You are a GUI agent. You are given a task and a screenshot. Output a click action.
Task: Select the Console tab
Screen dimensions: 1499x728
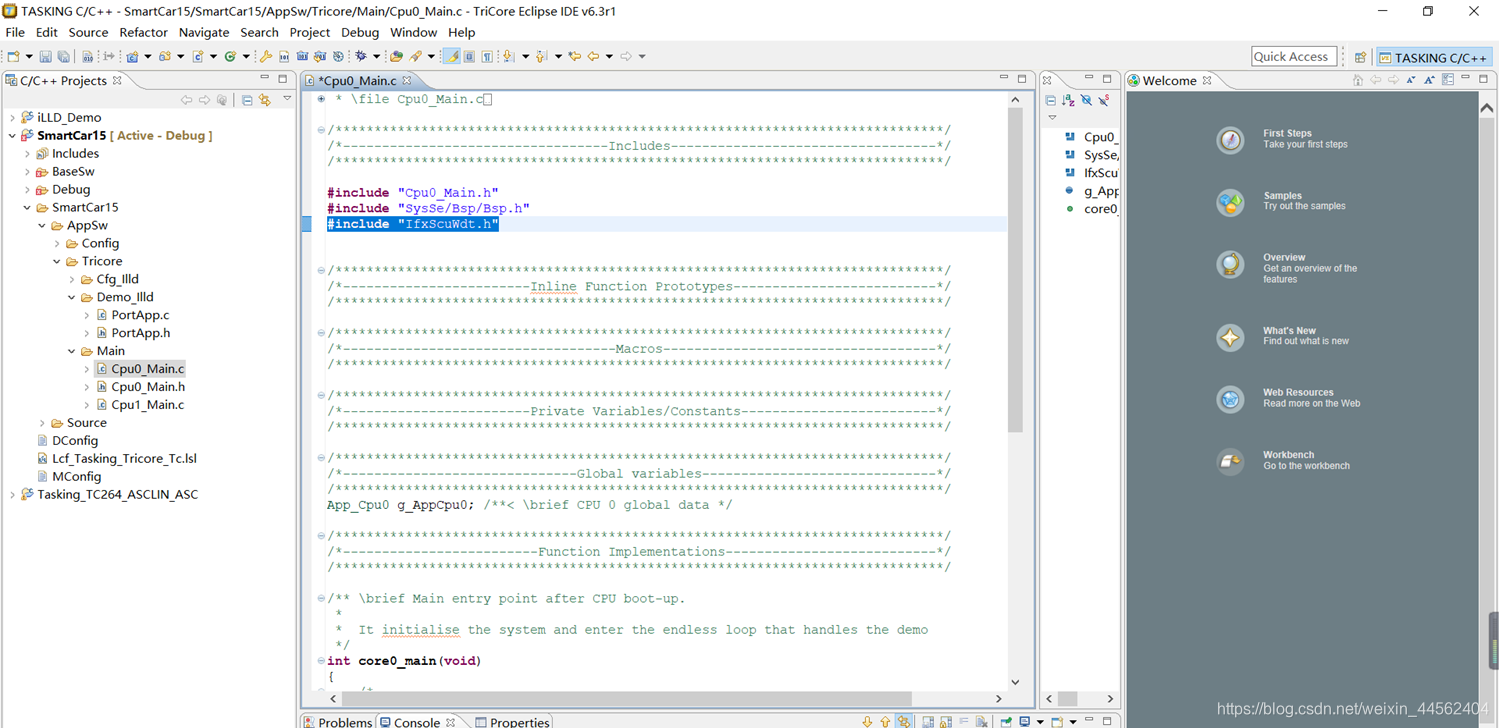click(417, 722)
